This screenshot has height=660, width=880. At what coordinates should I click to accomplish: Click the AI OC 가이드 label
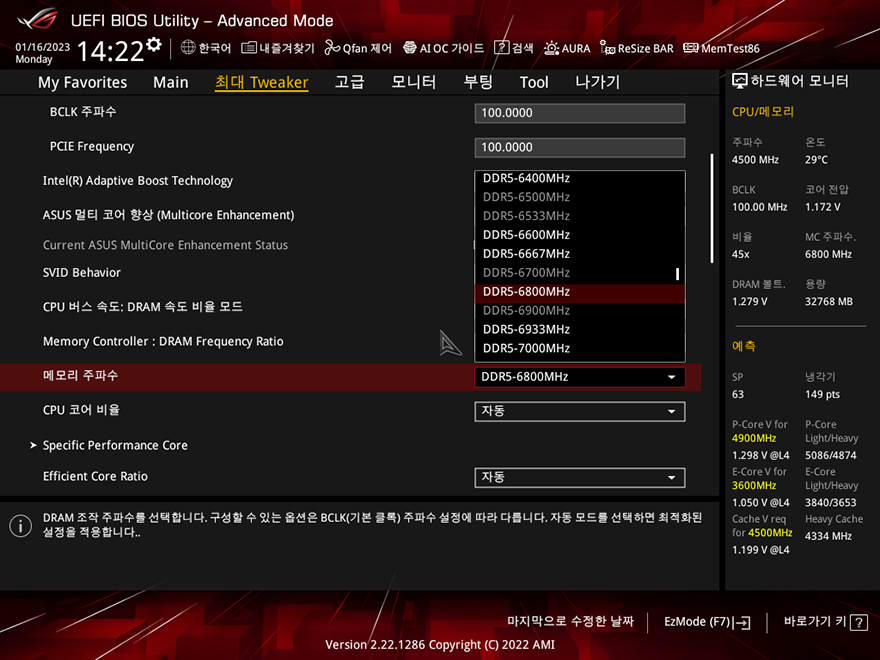coord(452,48)
